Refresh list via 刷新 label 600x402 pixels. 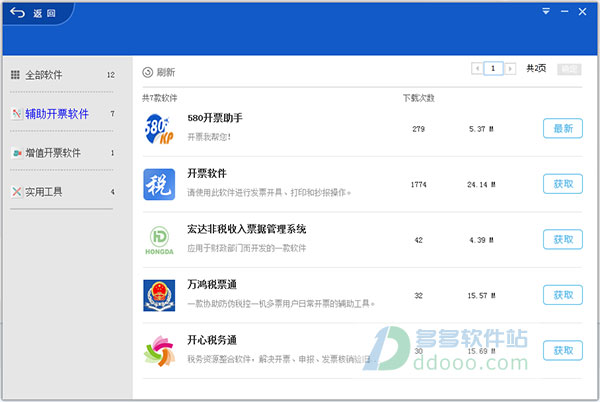pyautogui.click(x=166, y=72)
